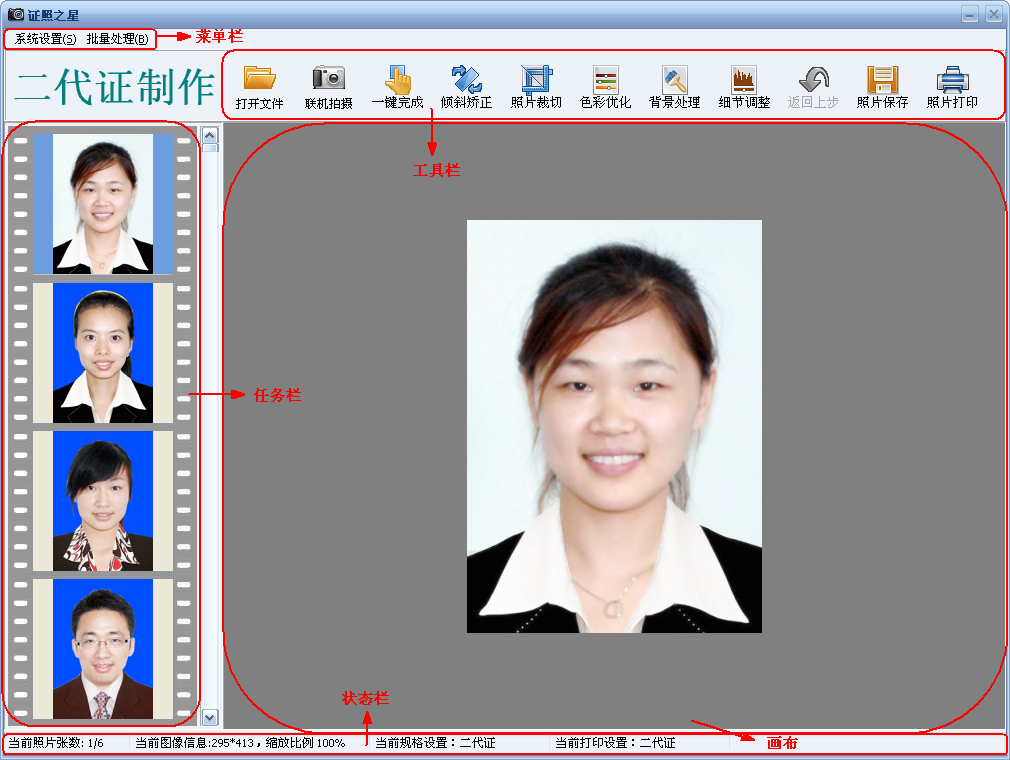The image size is (1010, 760).
Task: Select the first filmstrip thumbnail
Action: 103,203
